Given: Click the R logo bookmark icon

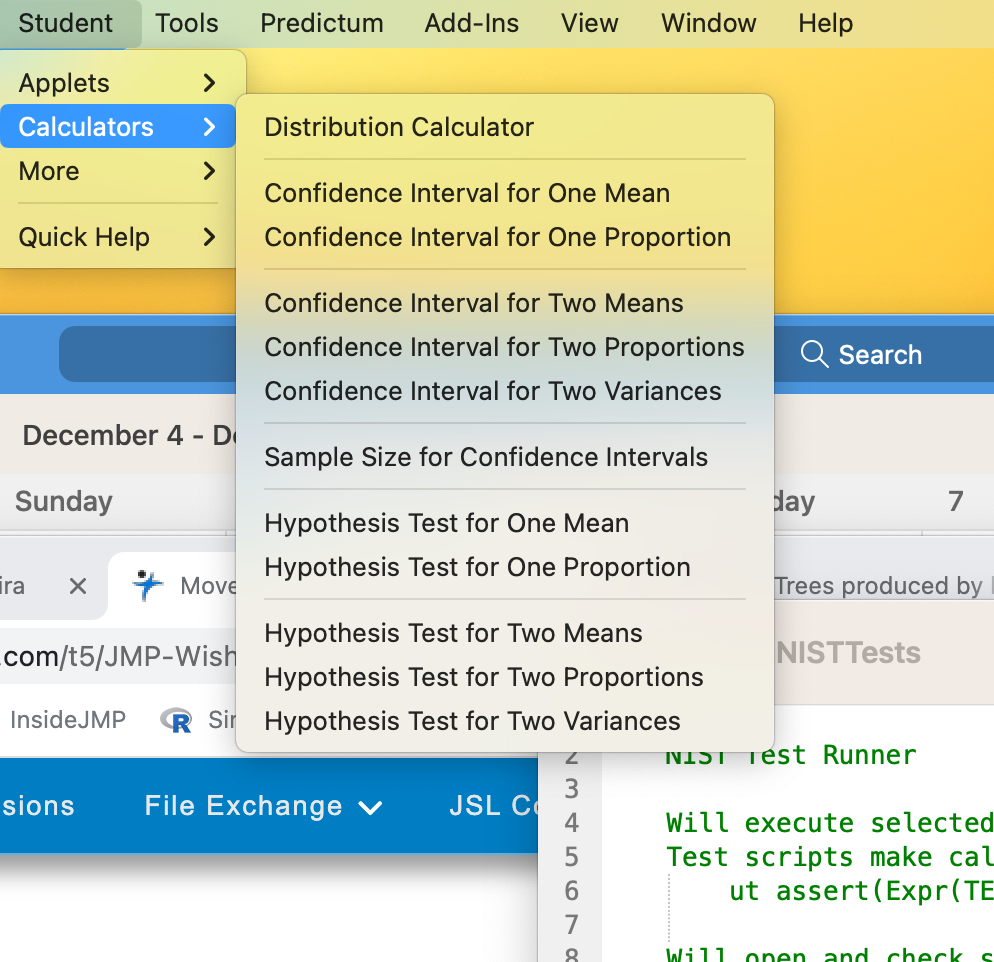Looking at the screenshot, I should (x=176, y=719).
